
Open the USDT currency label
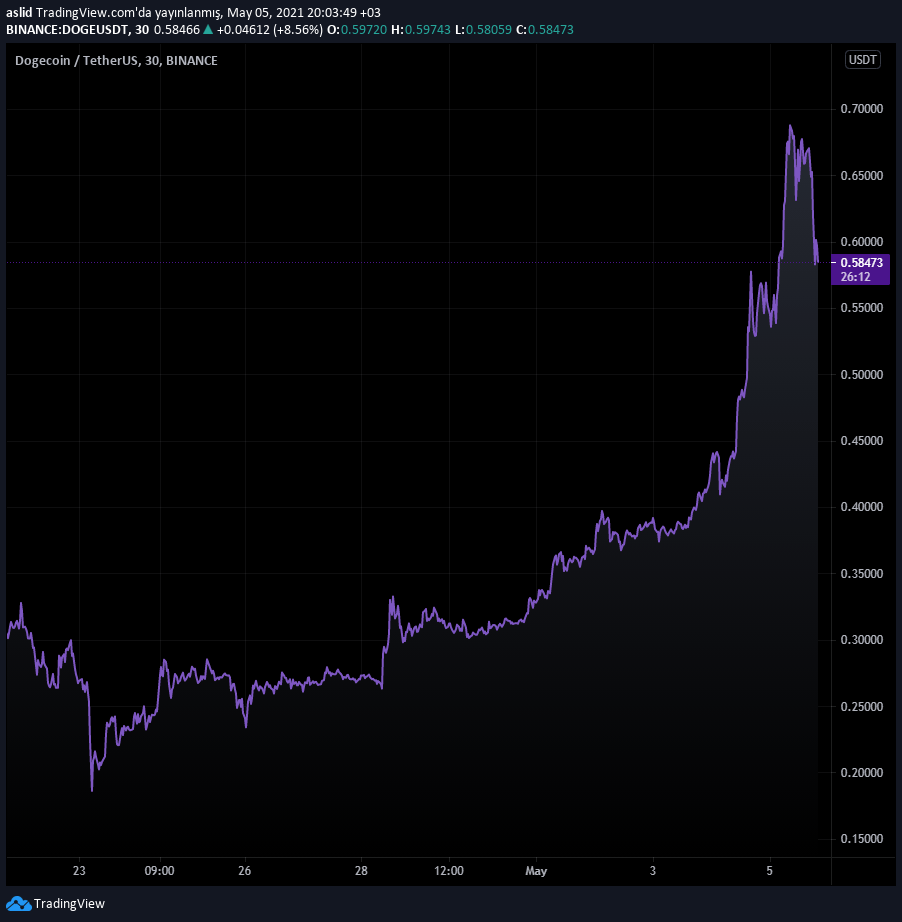point(862,60)
